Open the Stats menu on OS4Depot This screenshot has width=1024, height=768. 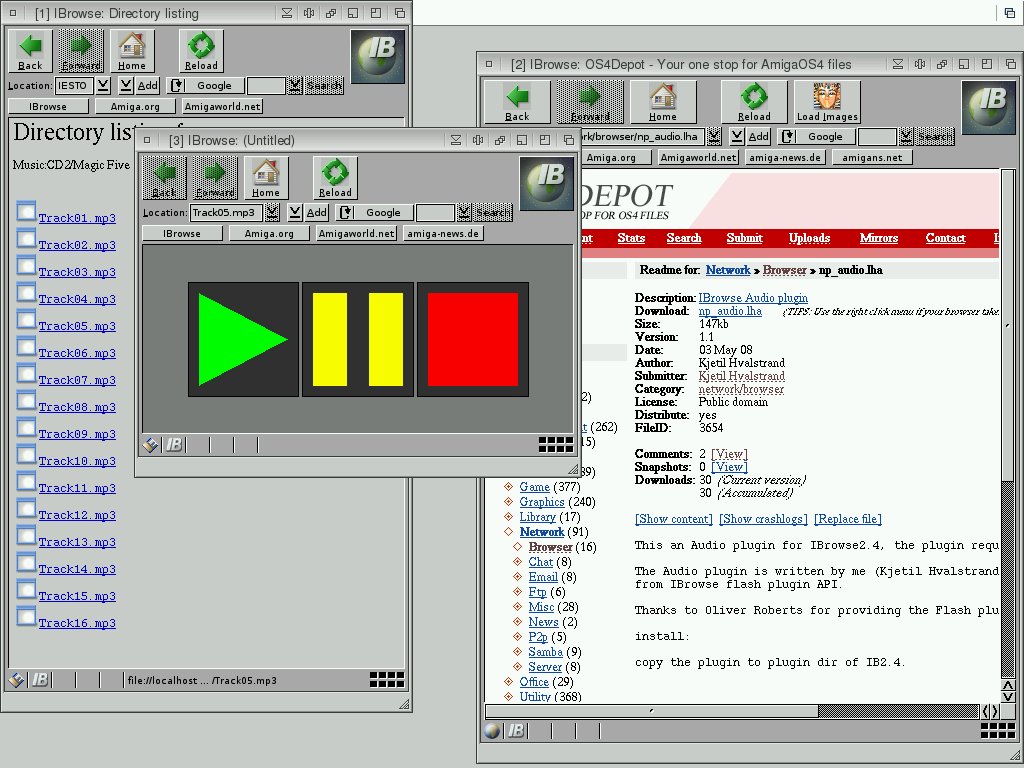tap(631, 238)
